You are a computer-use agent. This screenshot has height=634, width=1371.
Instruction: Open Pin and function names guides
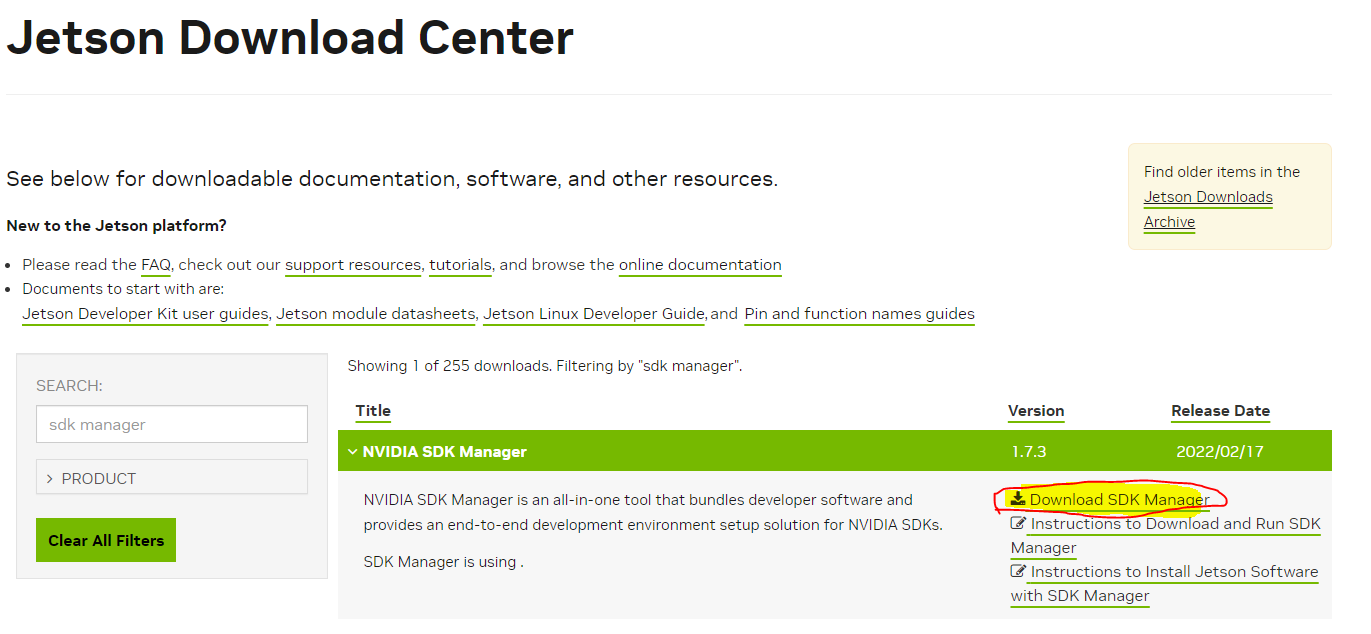click(859, 314)
